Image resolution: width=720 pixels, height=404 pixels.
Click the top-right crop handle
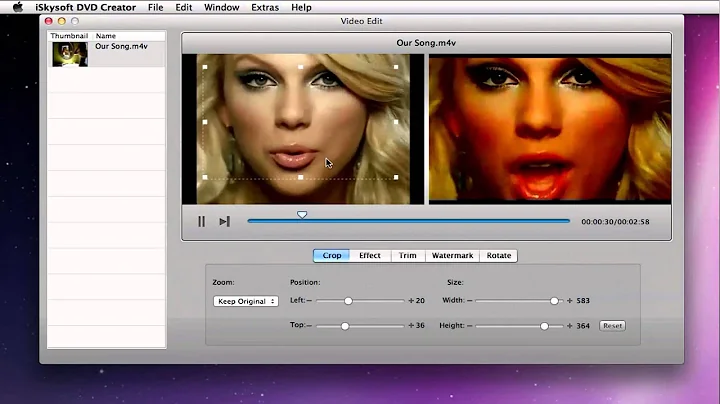[396, 67]
